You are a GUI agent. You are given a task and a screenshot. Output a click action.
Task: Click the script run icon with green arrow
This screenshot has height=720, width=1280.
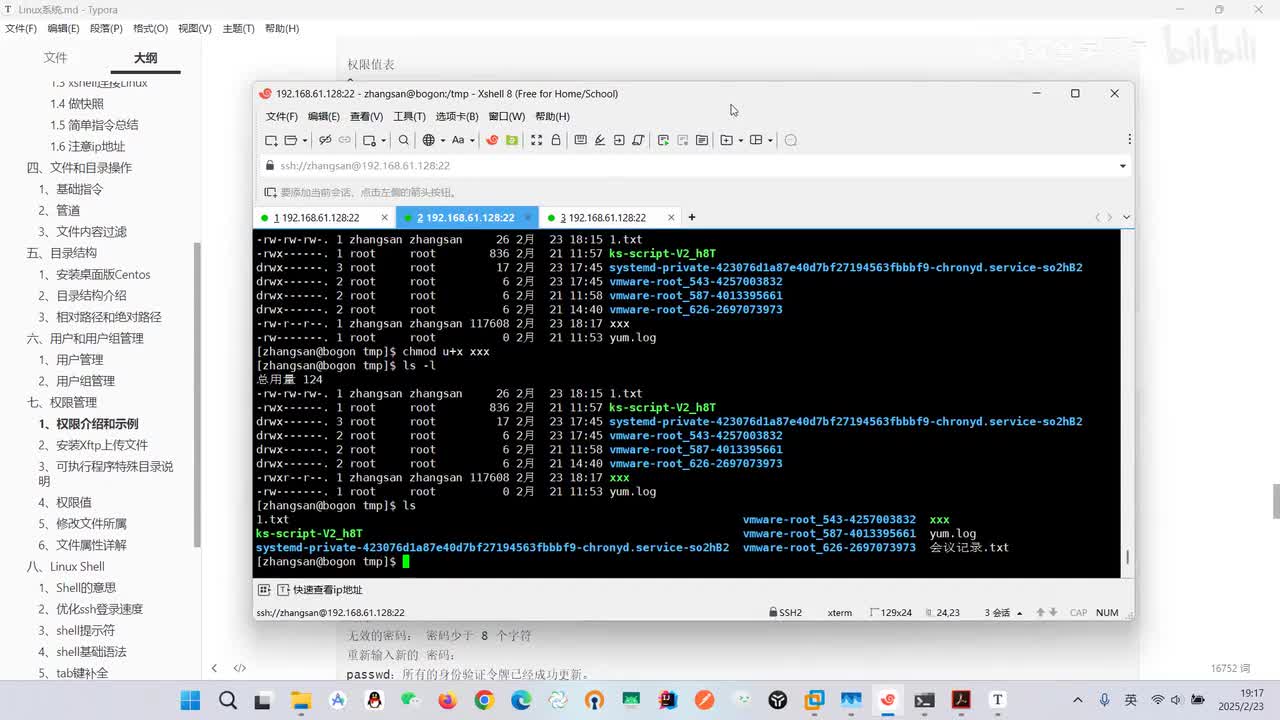click(663, 140)
